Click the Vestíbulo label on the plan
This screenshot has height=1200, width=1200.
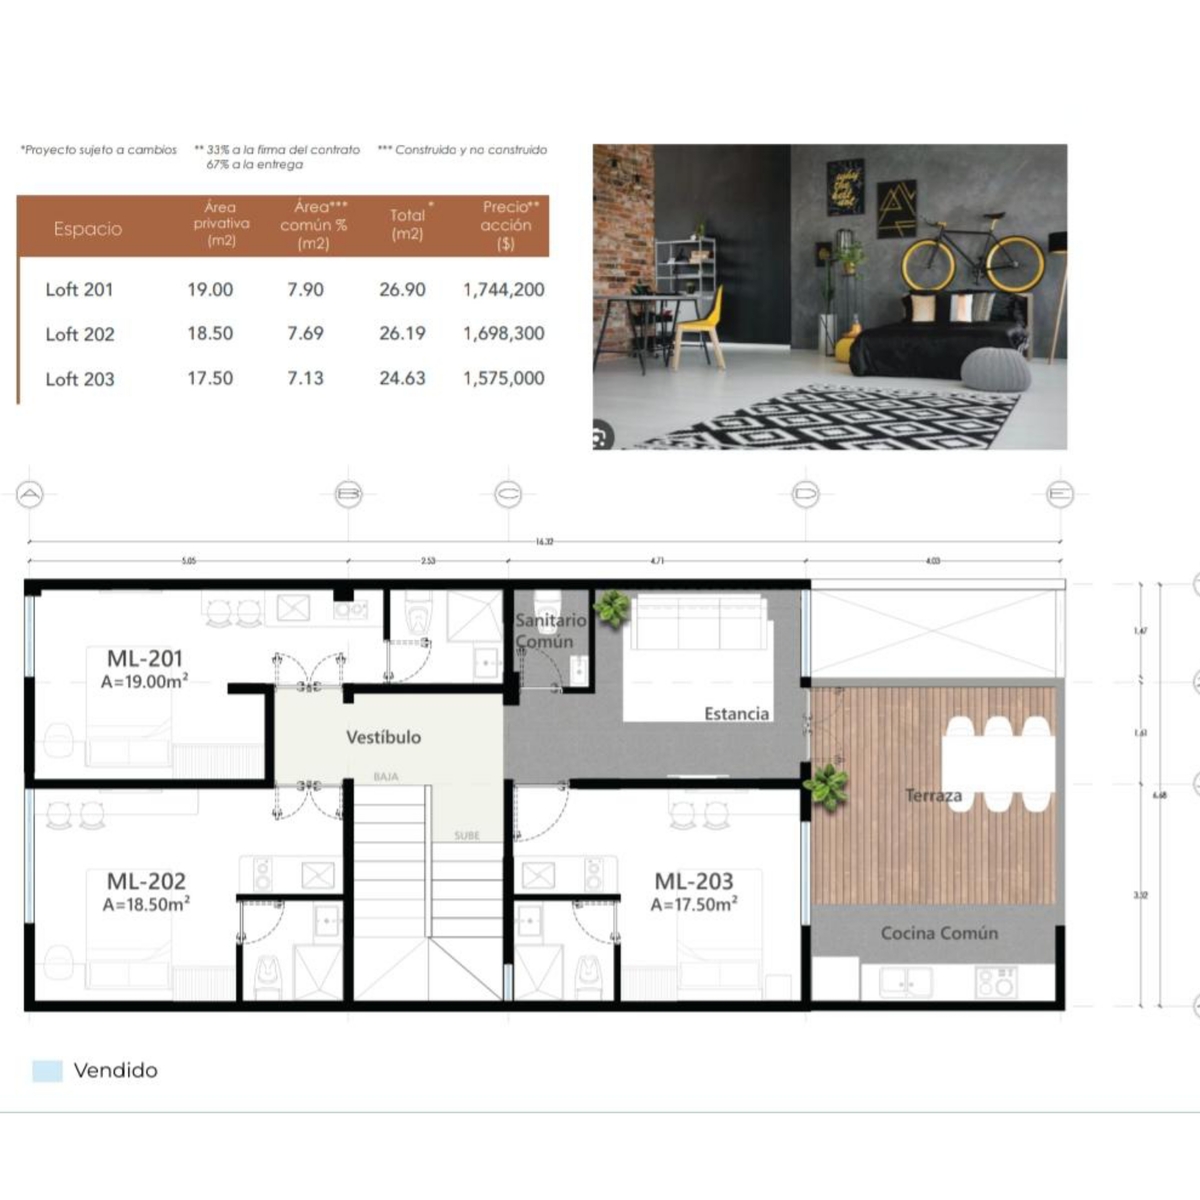point(383,738)
